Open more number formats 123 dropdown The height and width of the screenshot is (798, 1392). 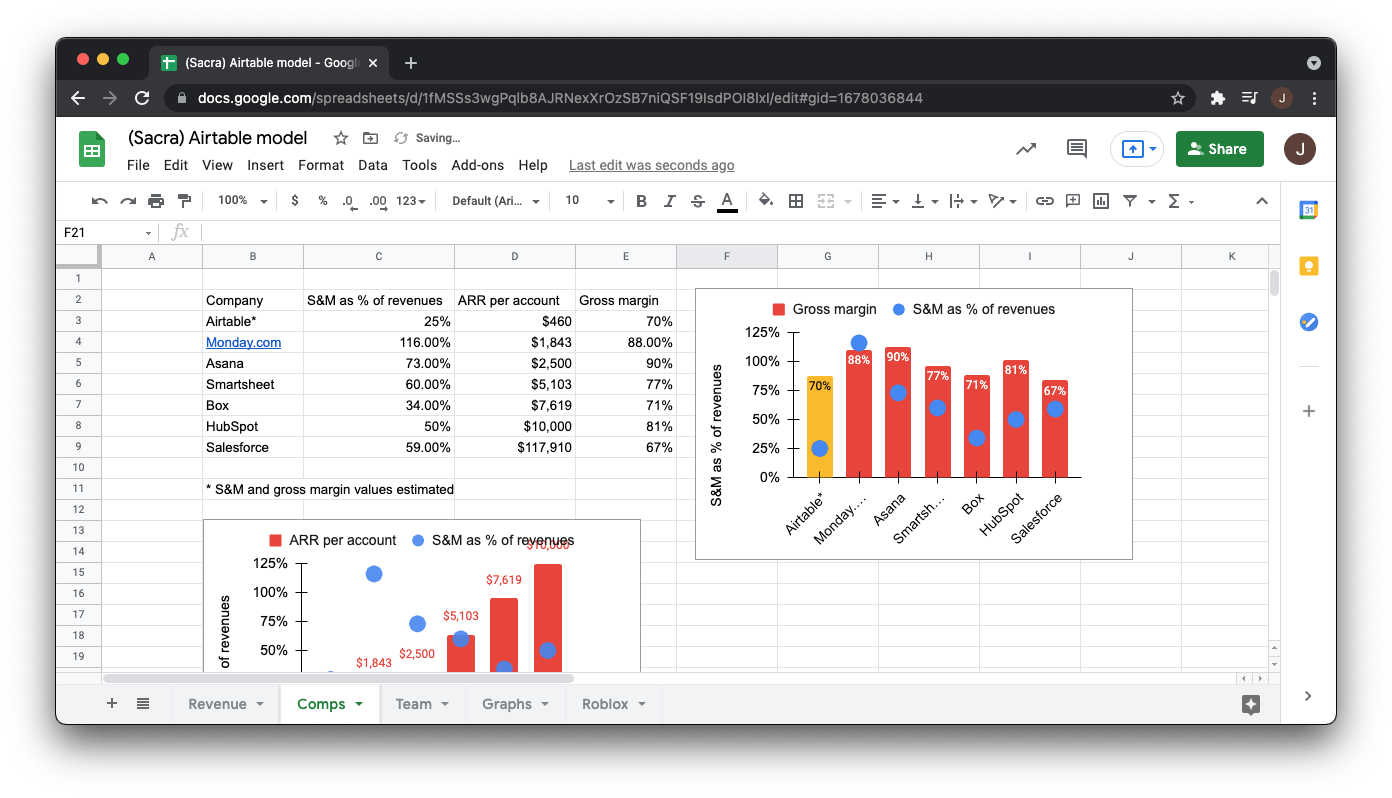(x=411, y=201)
